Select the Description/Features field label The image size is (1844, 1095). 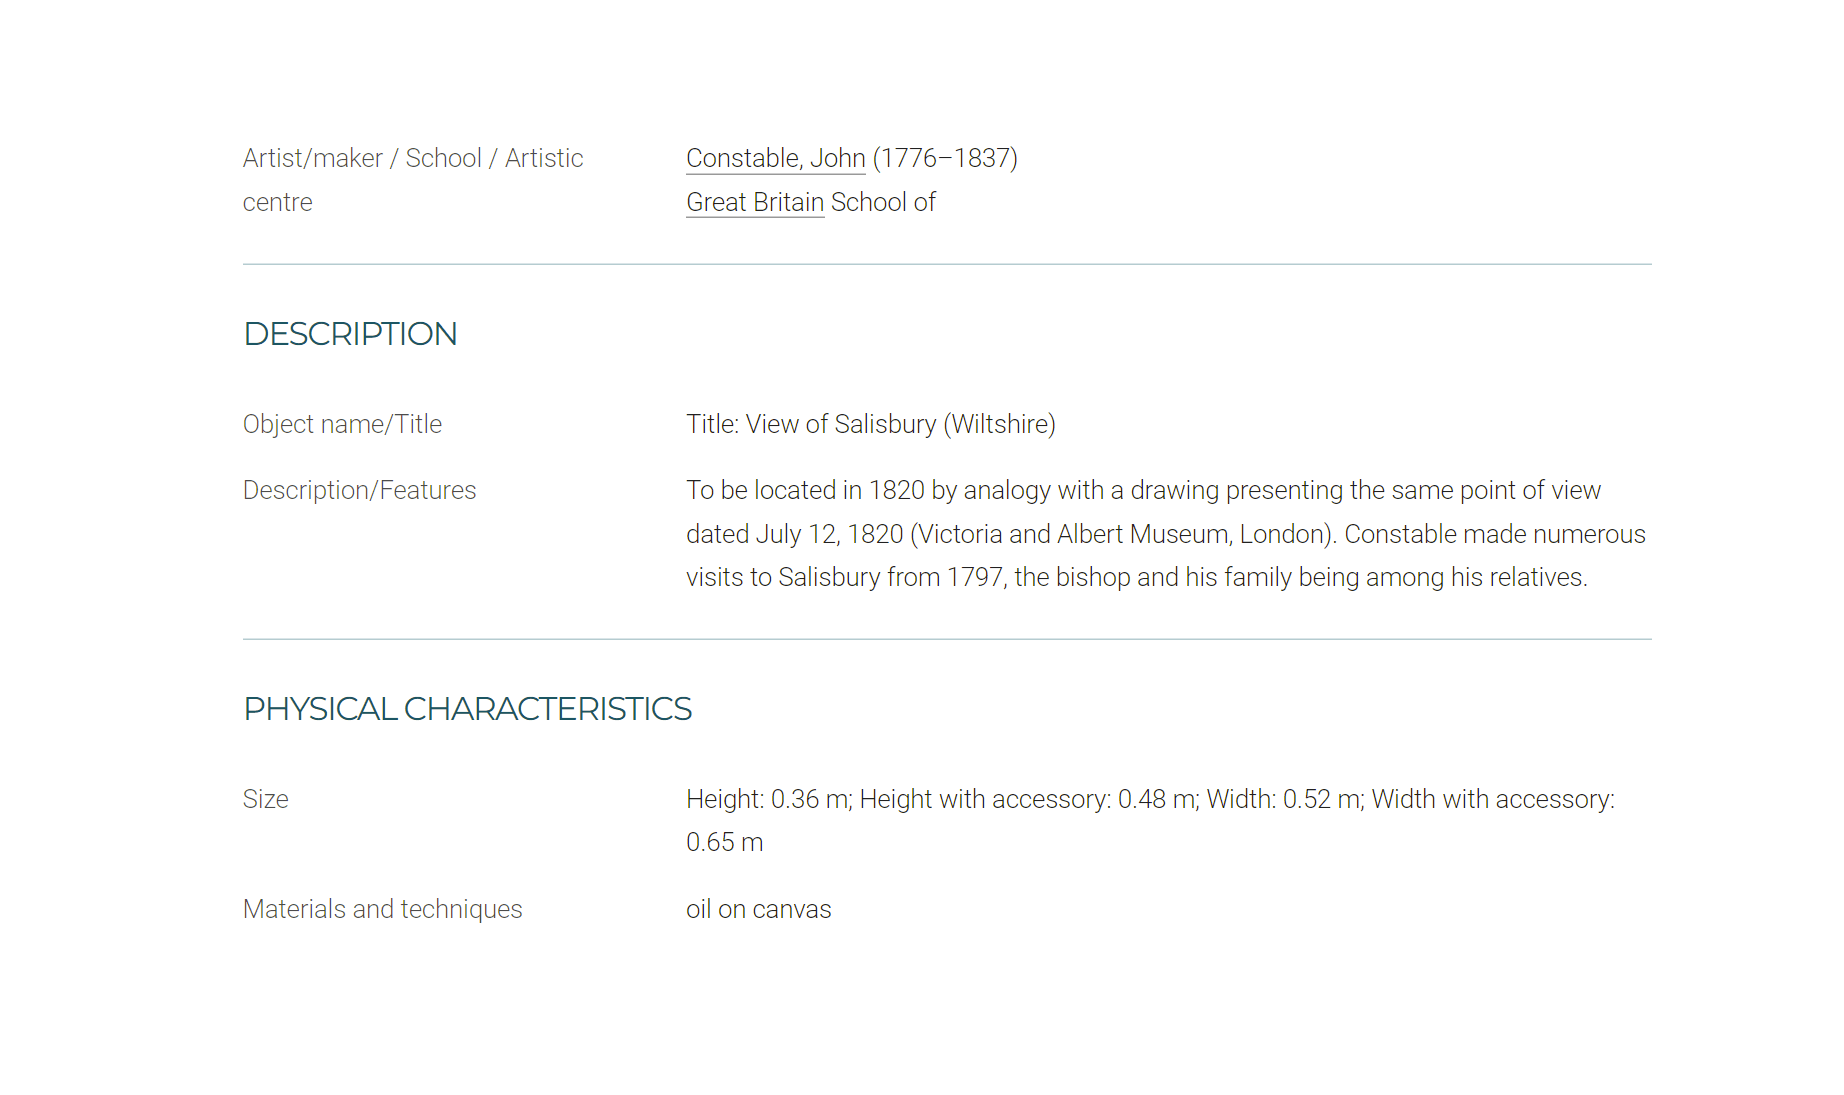[359, 490]
